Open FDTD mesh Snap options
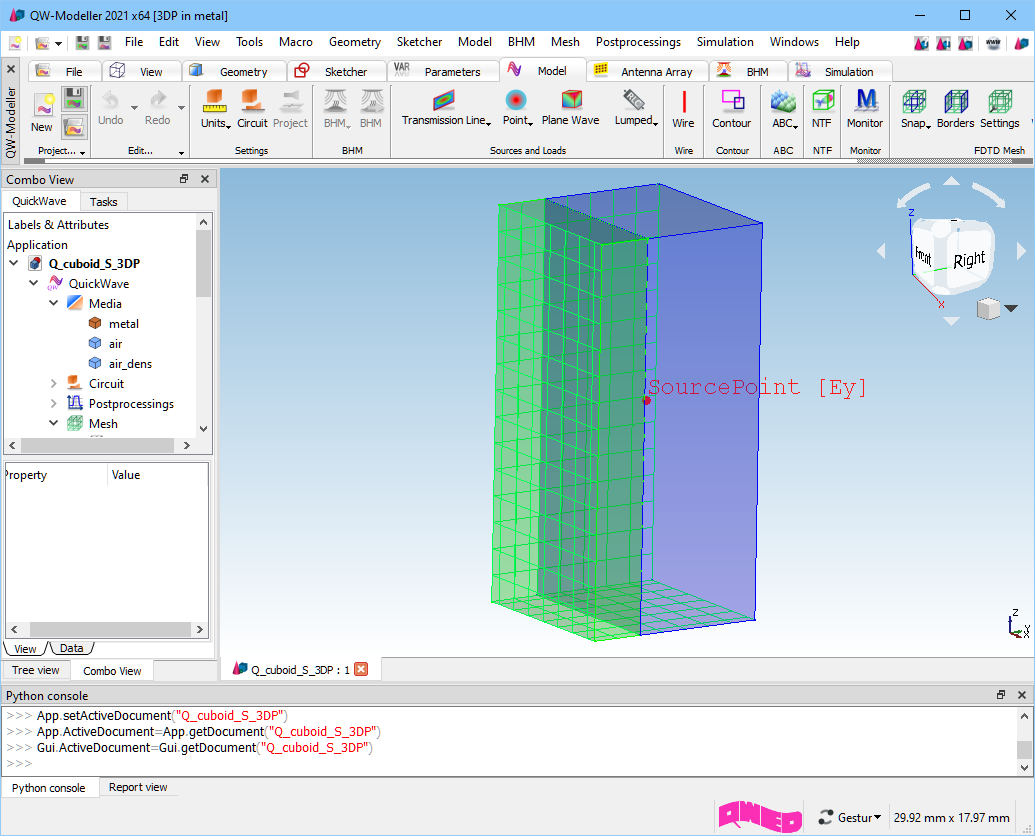The image size is (1035, 836). click(915, 110)
